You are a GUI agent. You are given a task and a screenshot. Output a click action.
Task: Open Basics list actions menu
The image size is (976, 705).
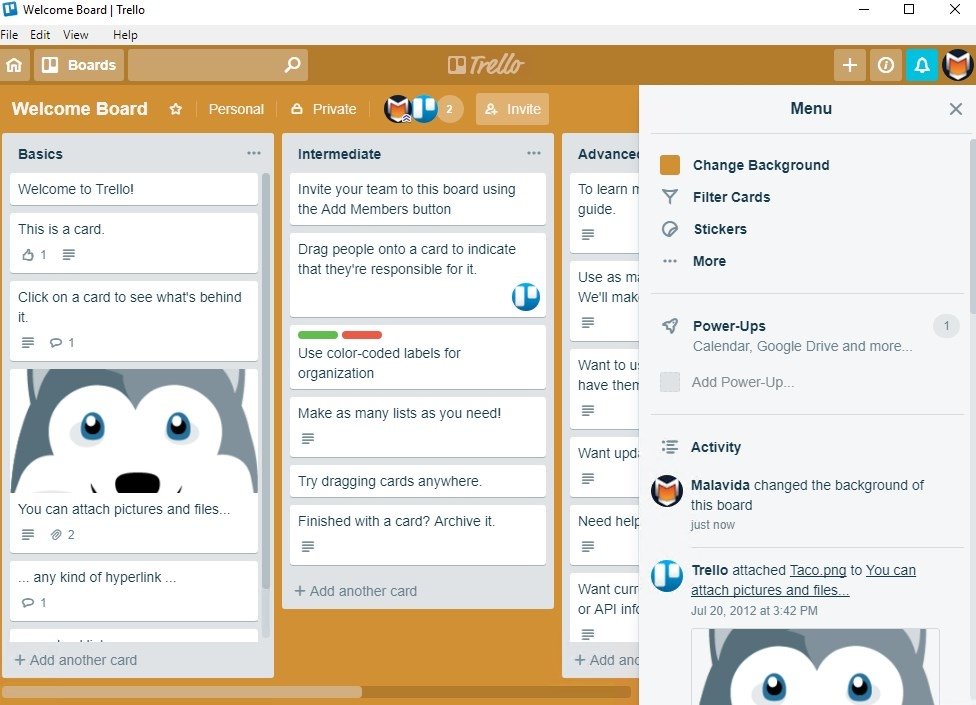(x=254, y=153)
